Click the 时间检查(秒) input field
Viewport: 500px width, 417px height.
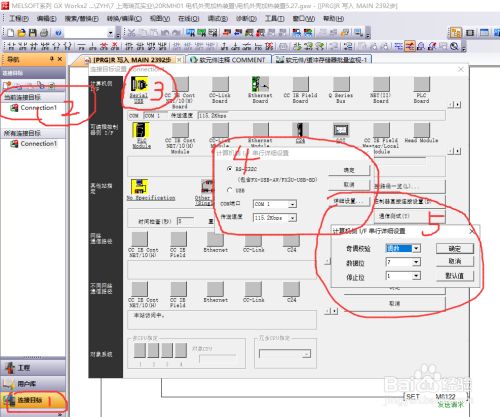point(185,221)
